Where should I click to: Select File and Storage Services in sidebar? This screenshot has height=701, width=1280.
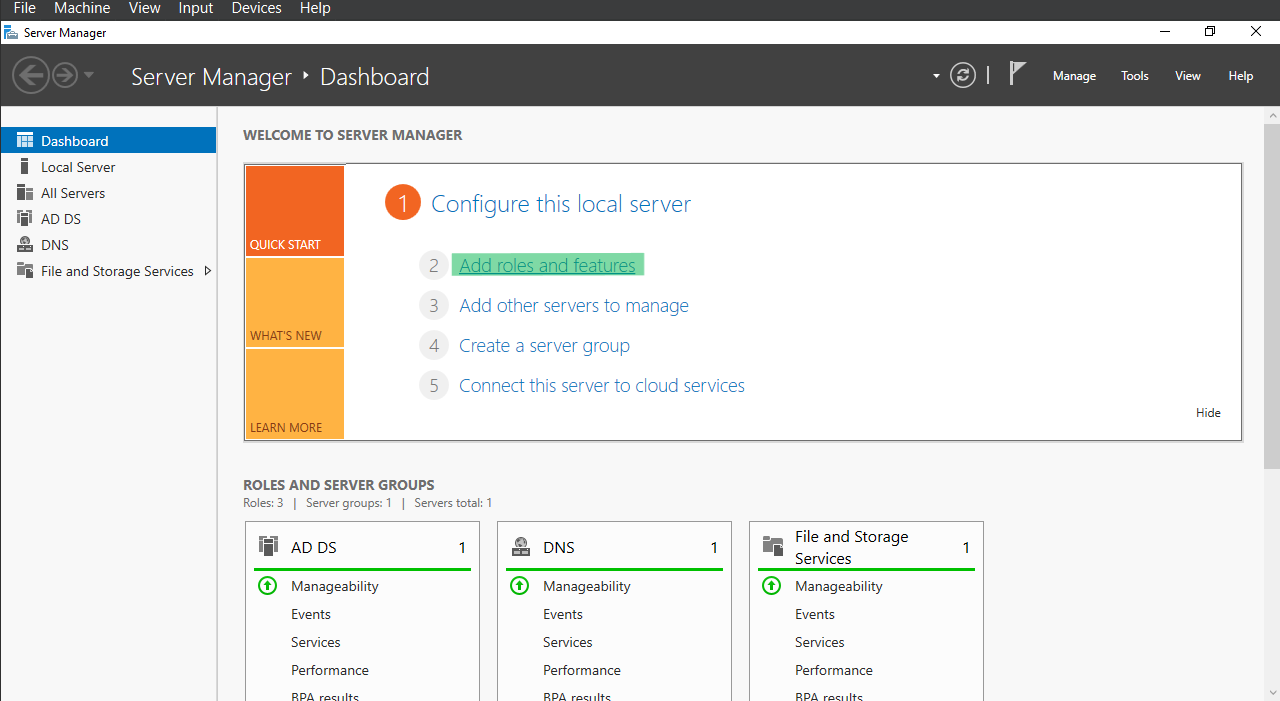[x=108, y=271]
